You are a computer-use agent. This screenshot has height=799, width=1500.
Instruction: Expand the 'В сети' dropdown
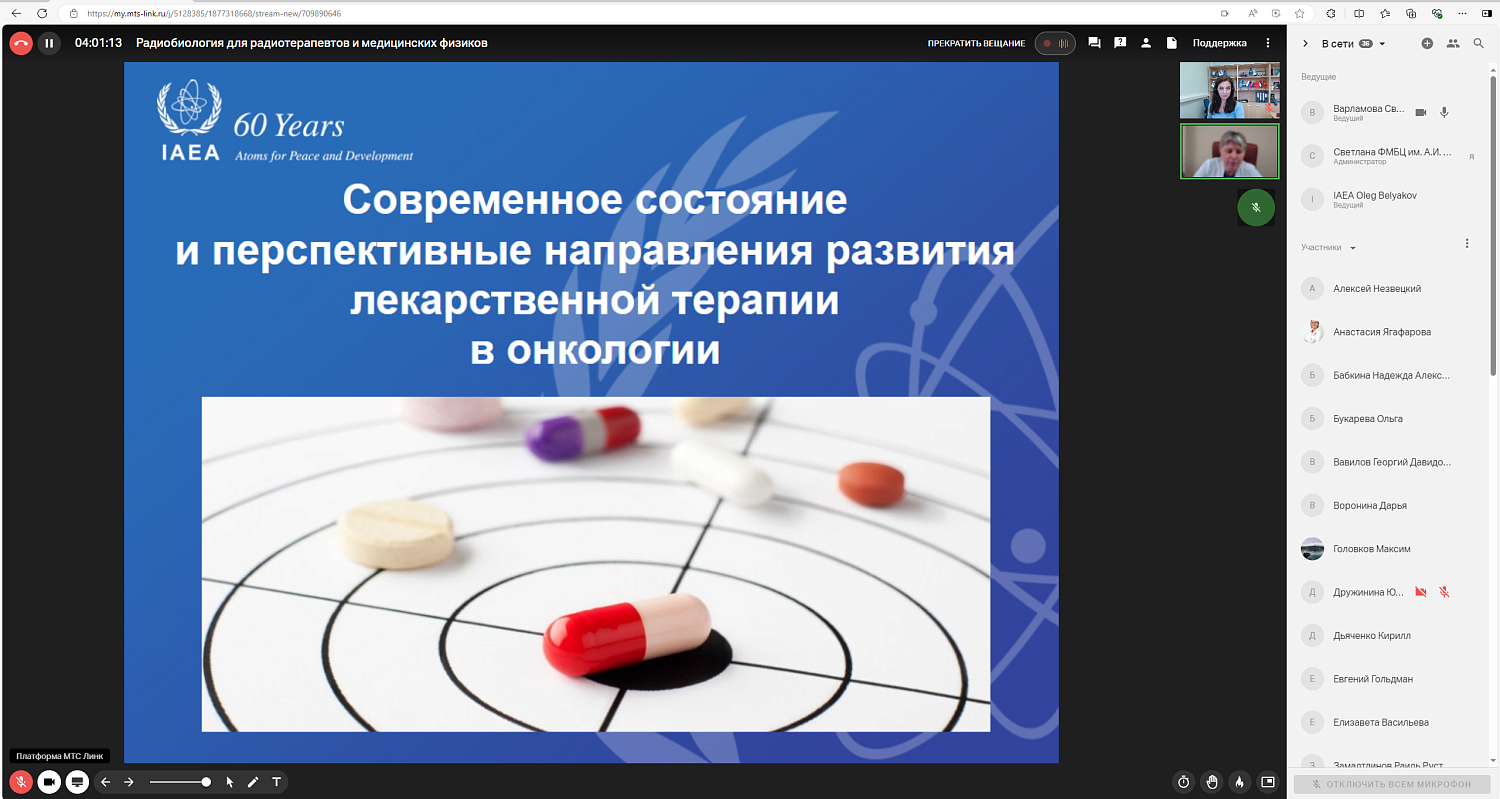pos(1382,44)
